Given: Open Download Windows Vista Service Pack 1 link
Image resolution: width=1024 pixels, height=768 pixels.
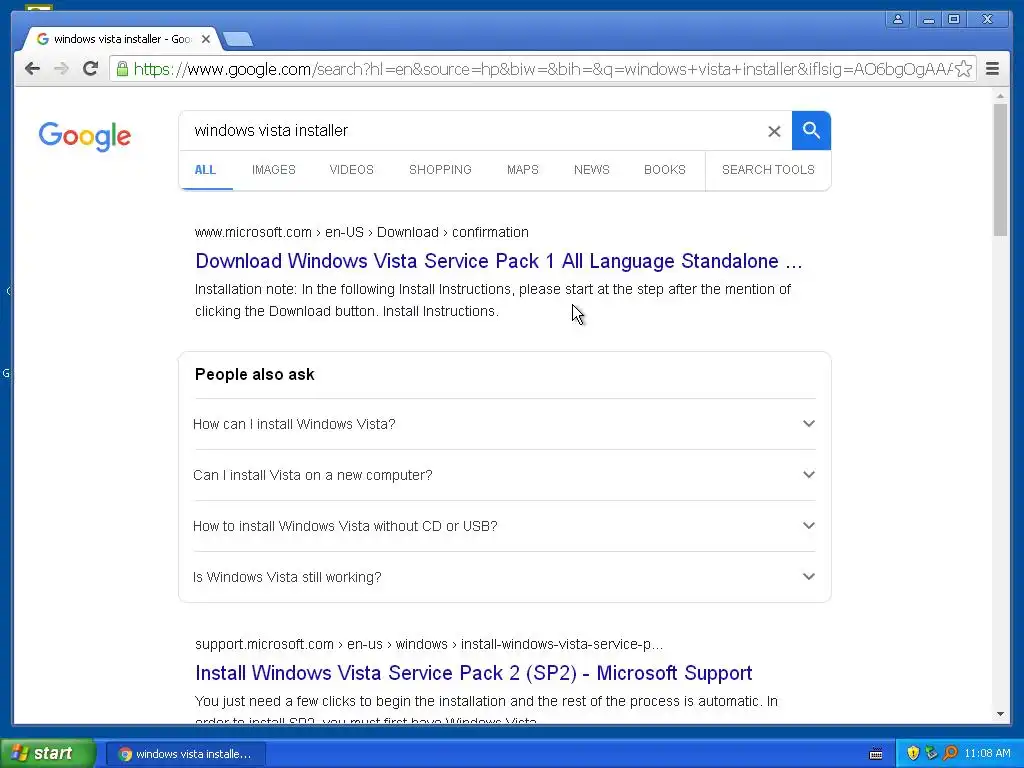Looking at the screenshot, I should (x=498, y=261).
